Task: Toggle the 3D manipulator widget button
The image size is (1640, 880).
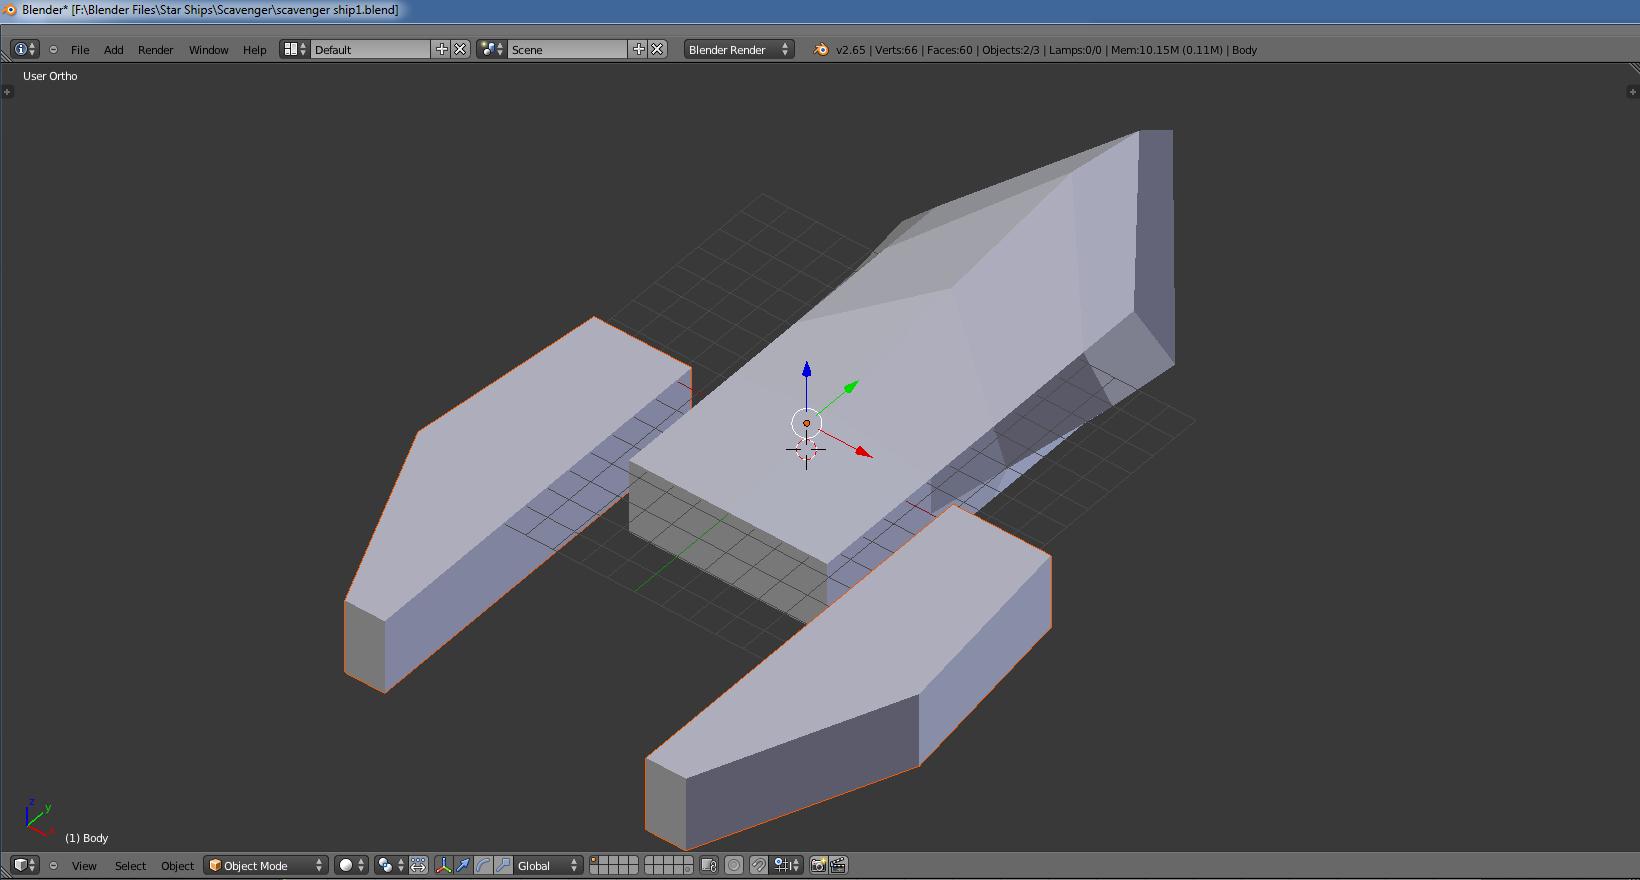Action: coord(443,865)
